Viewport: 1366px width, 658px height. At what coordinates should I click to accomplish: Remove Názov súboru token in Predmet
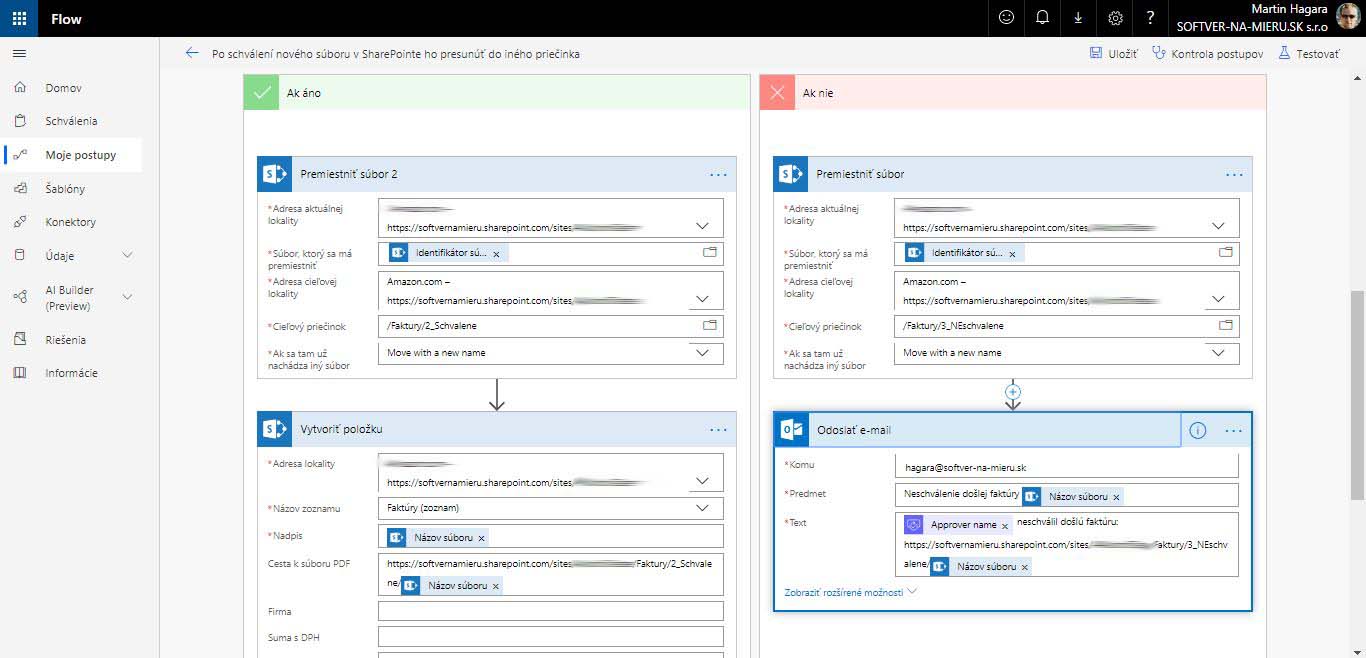click(x=1117, y=497)
